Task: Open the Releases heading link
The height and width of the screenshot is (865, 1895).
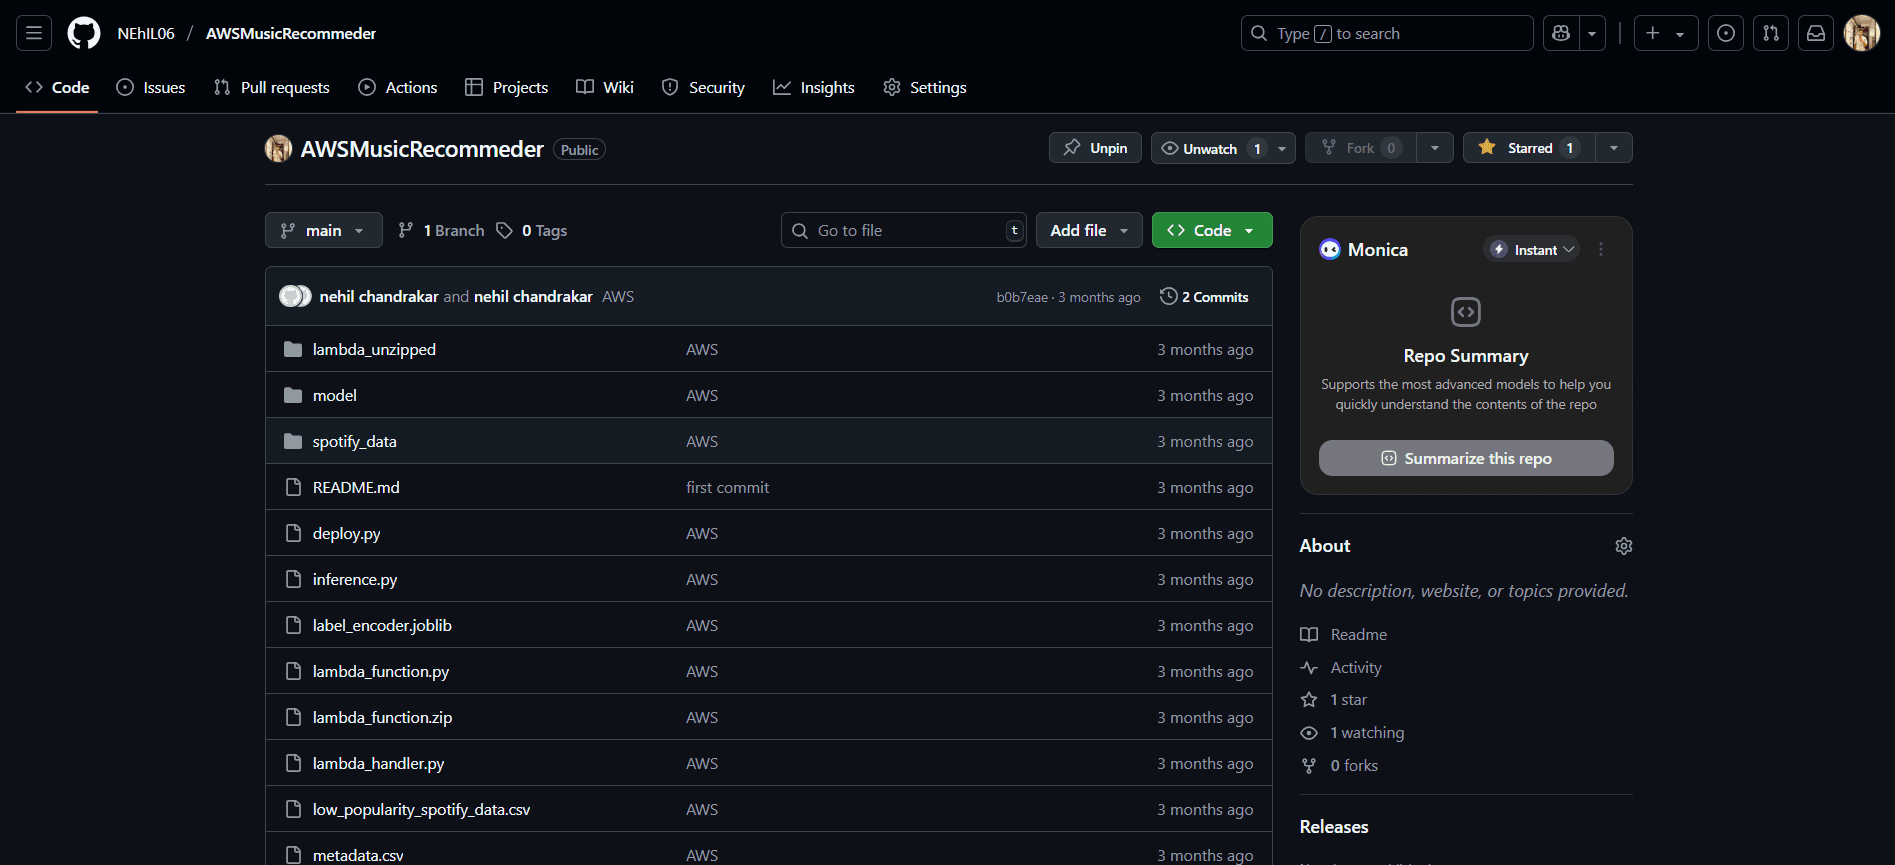Action: 1334,827
